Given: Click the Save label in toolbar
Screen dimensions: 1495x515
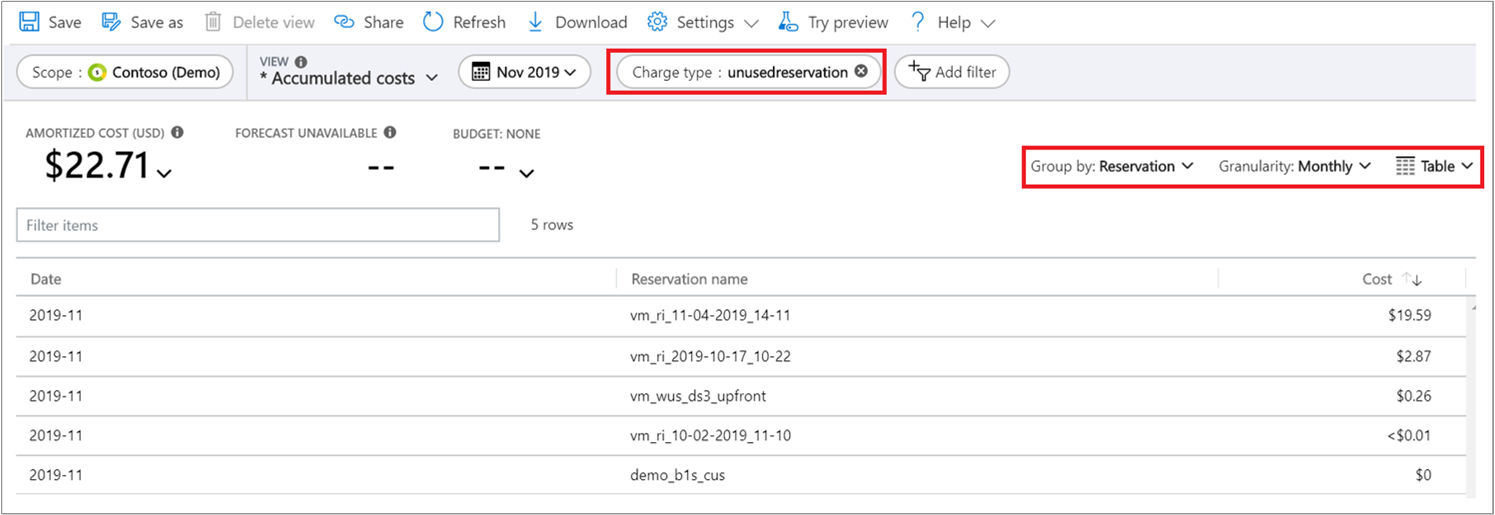Looking at the screenshot, I should [65, 22].
